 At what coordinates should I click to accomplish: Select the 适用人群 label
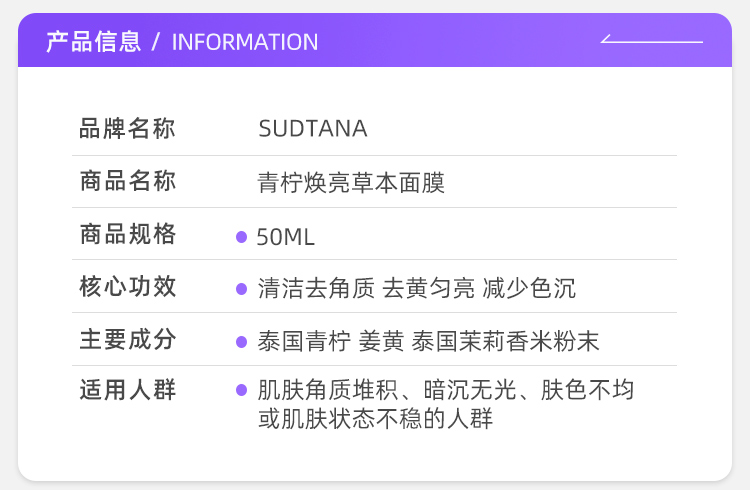click(127, 391)
